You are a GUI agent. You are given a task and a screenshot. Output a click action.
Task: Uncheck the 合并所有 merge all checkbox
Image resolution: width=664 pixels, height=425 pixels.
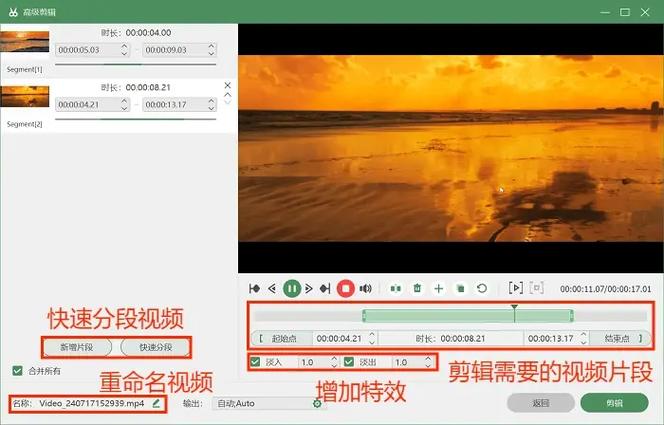(x=17, y=371)
